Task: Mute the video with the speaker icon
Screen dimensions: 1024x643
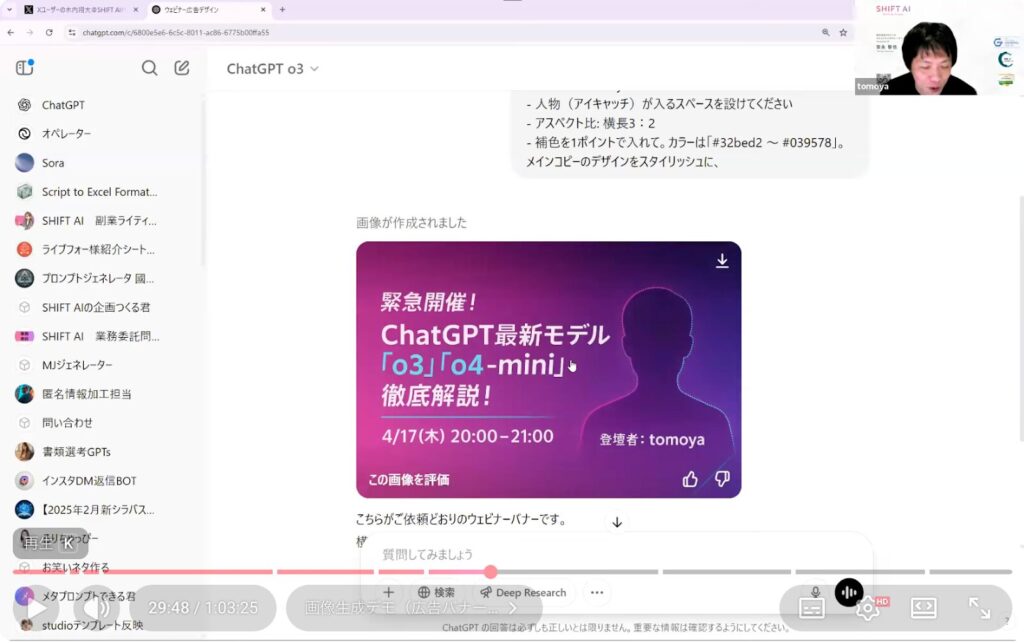Action: point(97,607)
